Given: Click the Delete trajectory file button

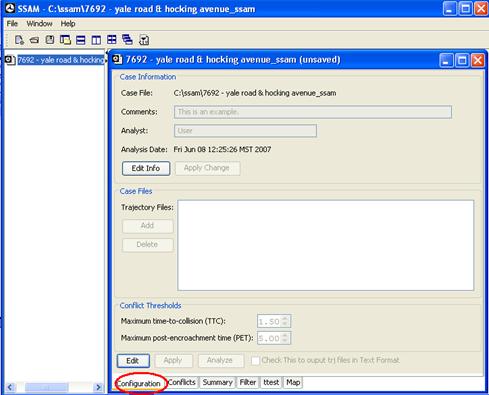Looking at the screenshot, I should (x=147, y=245).
